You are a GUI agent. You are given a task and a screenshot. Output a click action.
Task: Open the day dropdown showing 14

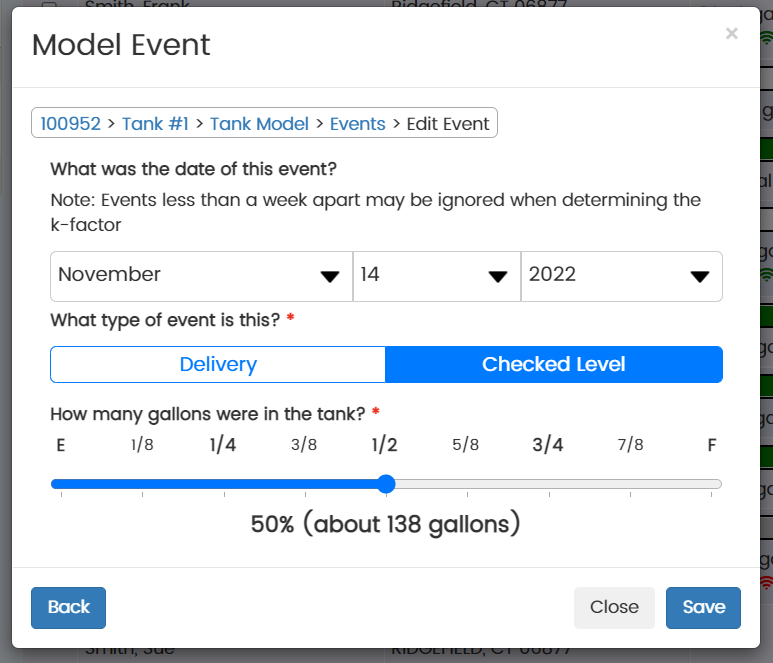click(x=436, y=276)
